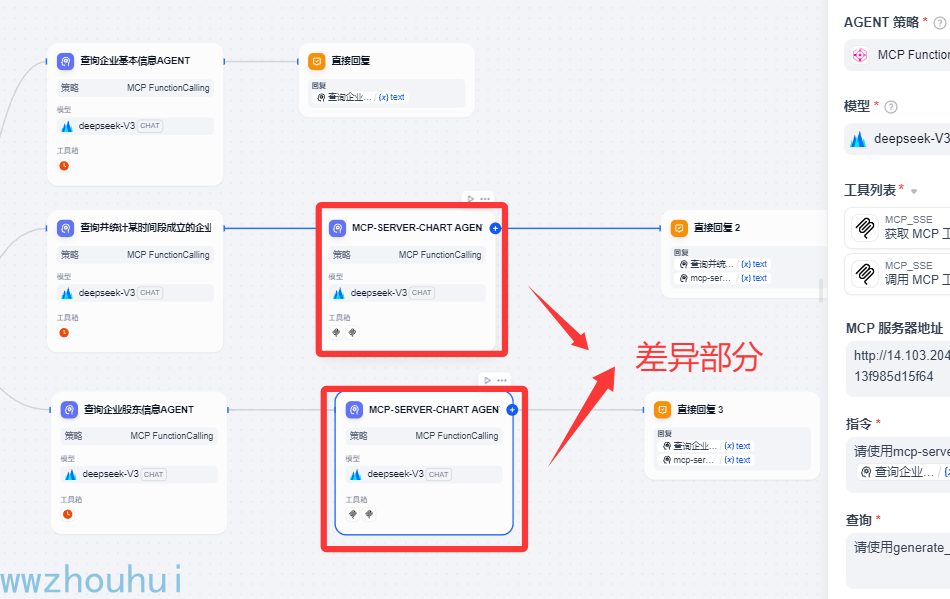Click agent icon of selected blue-outlined MCP-SERVER-CHART AGENT node
950x599 pixels.
(x=354, y=409)
